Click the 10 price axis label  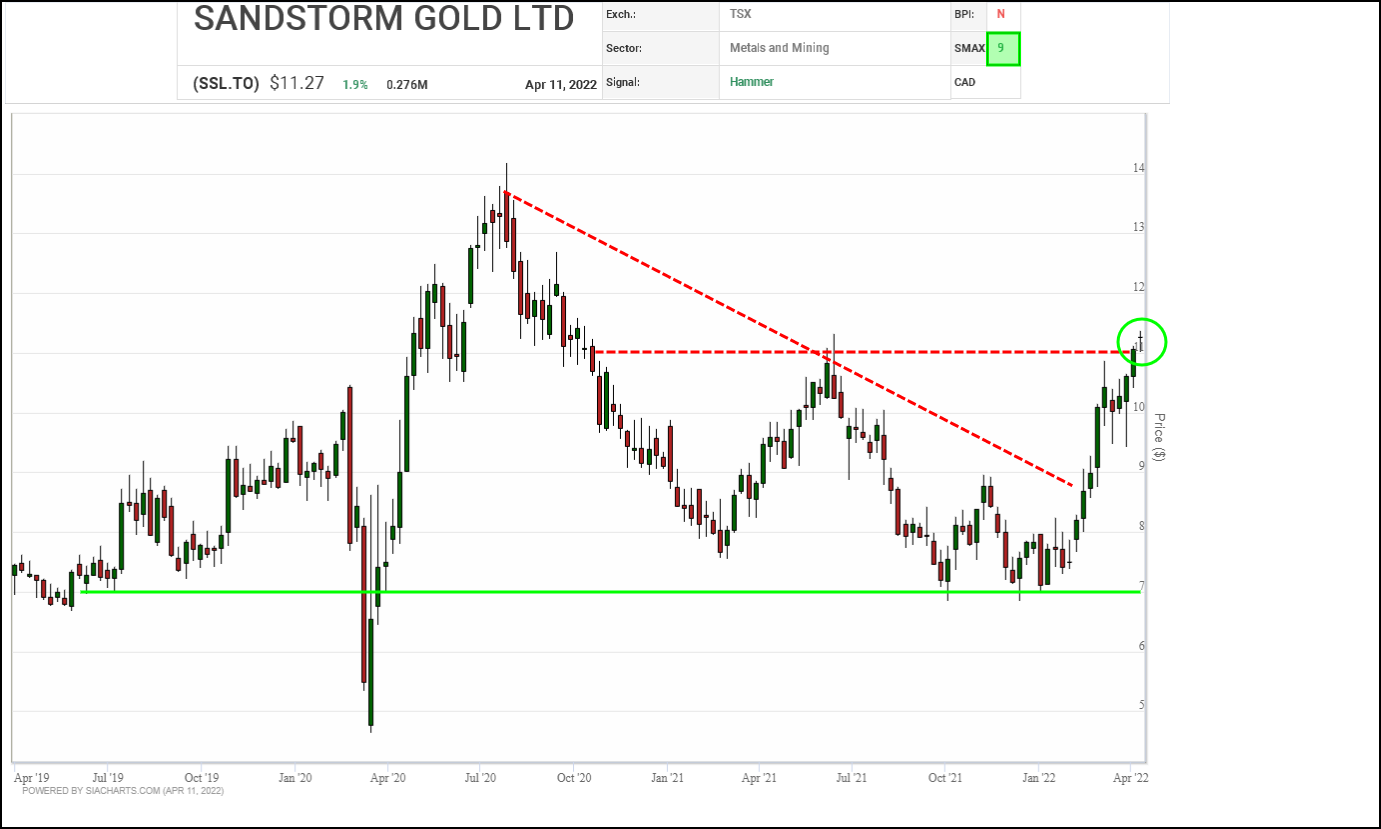click(x=1139, y=407)
